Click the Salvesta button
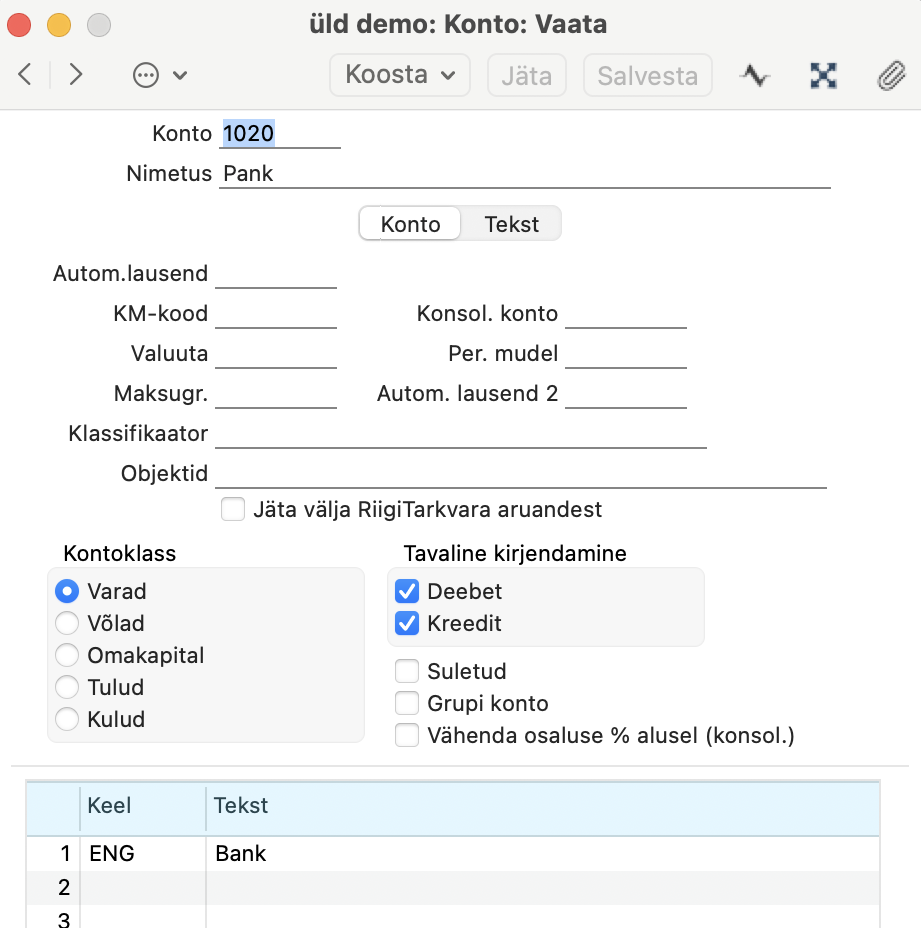Screen dimensions: 921x928 (x=648, y=75)
